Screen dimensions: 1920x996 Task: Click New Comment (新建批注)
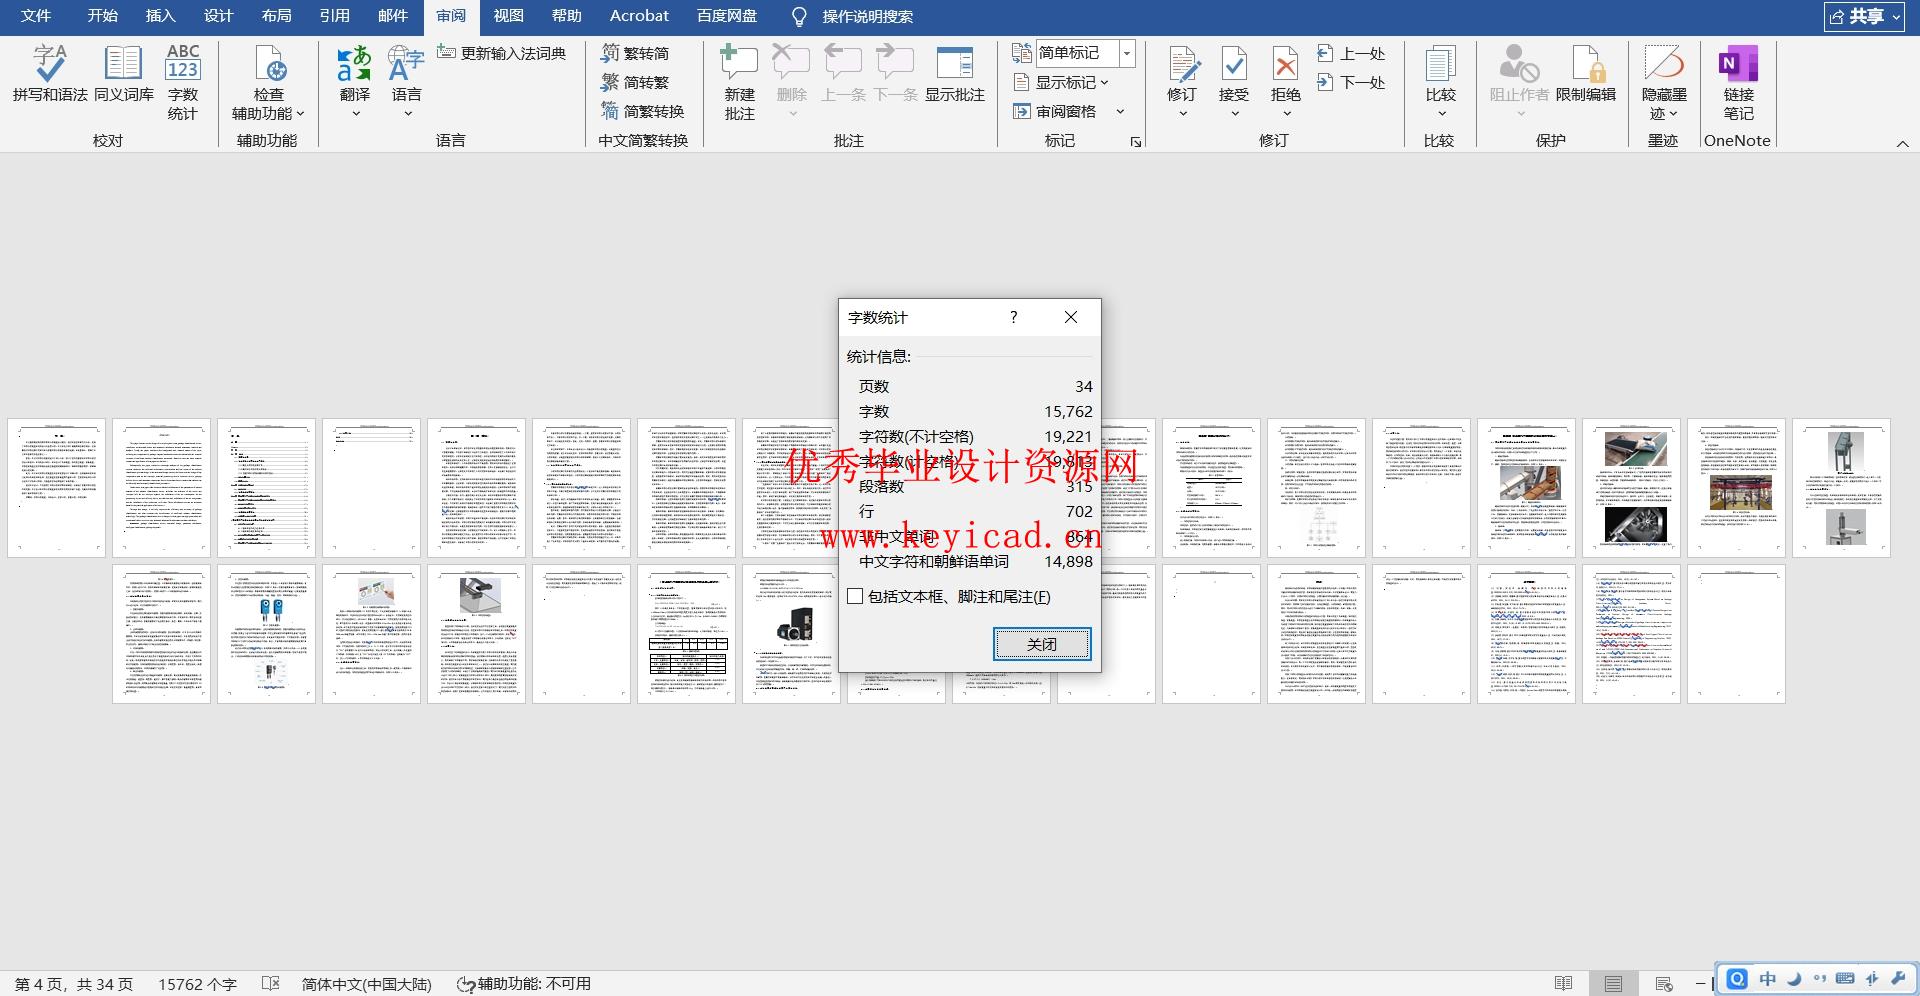(739, 82)
